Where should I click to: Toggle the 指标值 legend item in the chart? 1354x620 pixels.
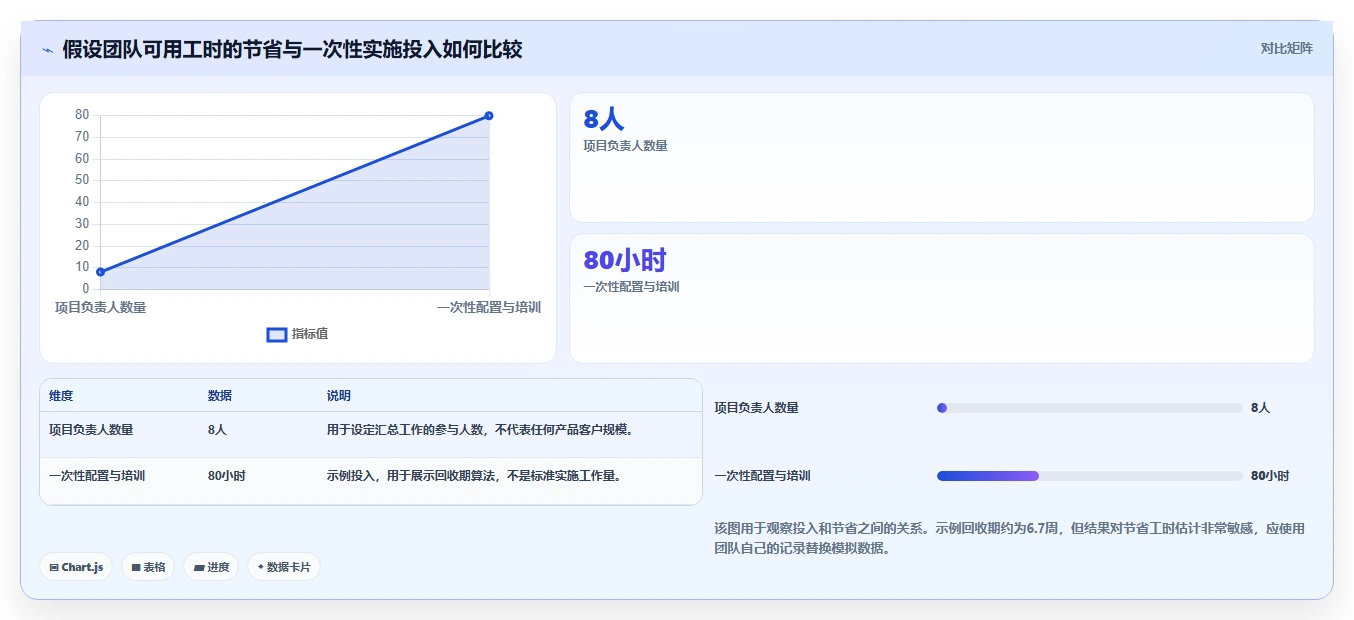click(297, 334)
